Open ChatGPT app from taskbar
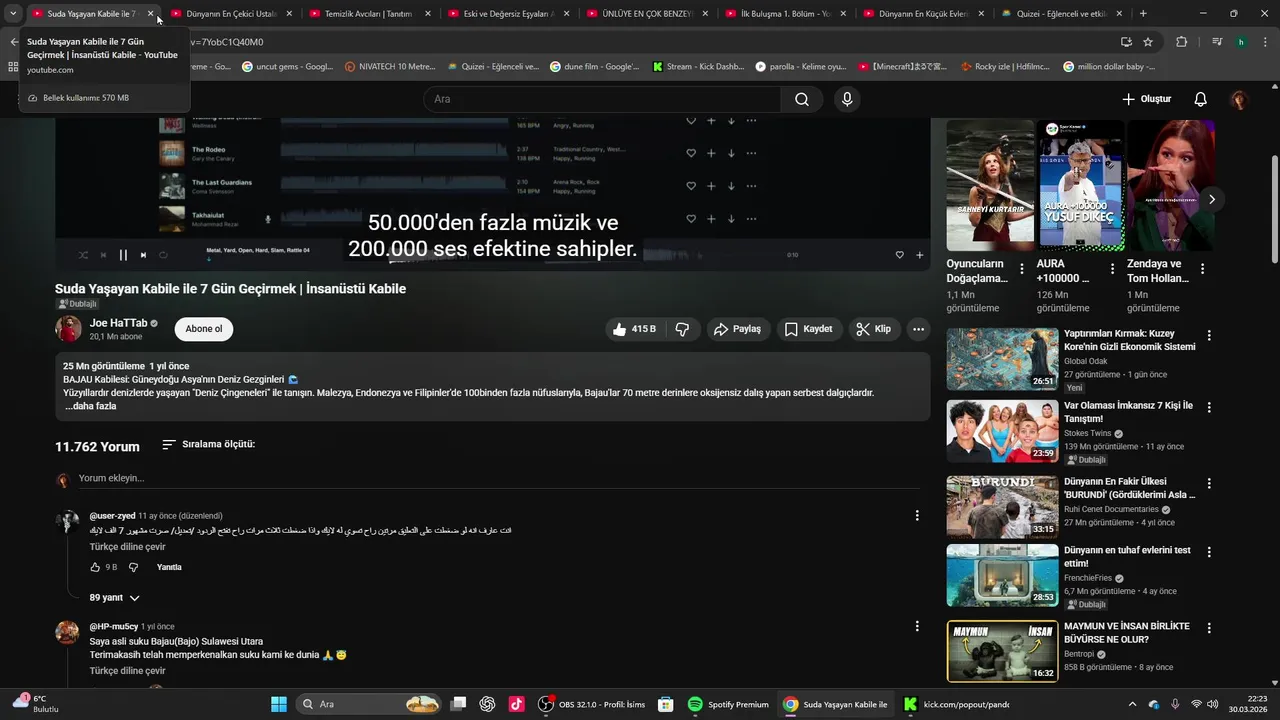This screenshot has height=720, width=1280. point(487,704)
